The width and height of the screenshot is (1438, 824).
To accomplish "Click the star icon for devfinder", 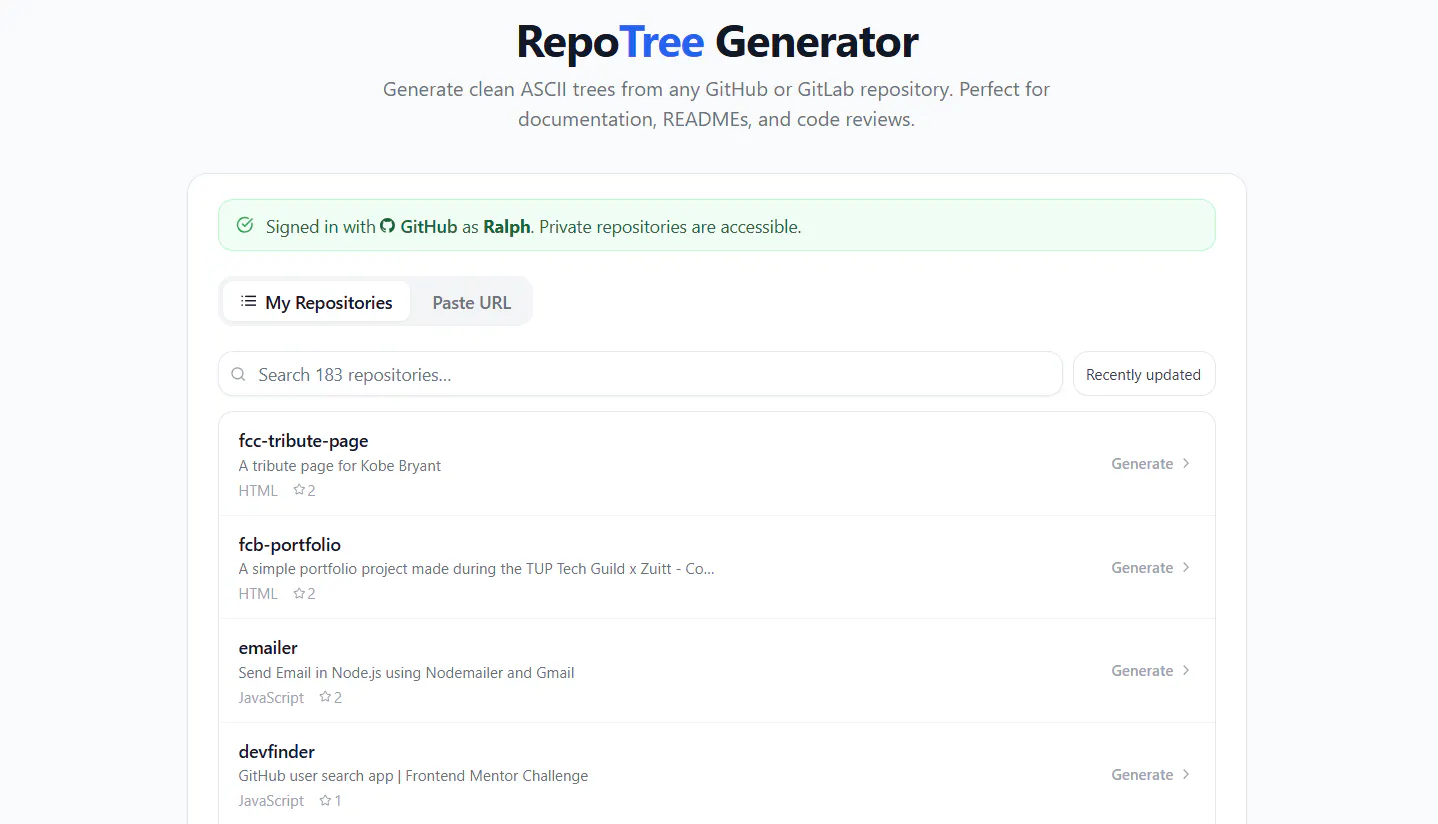I will pos(325,800).
